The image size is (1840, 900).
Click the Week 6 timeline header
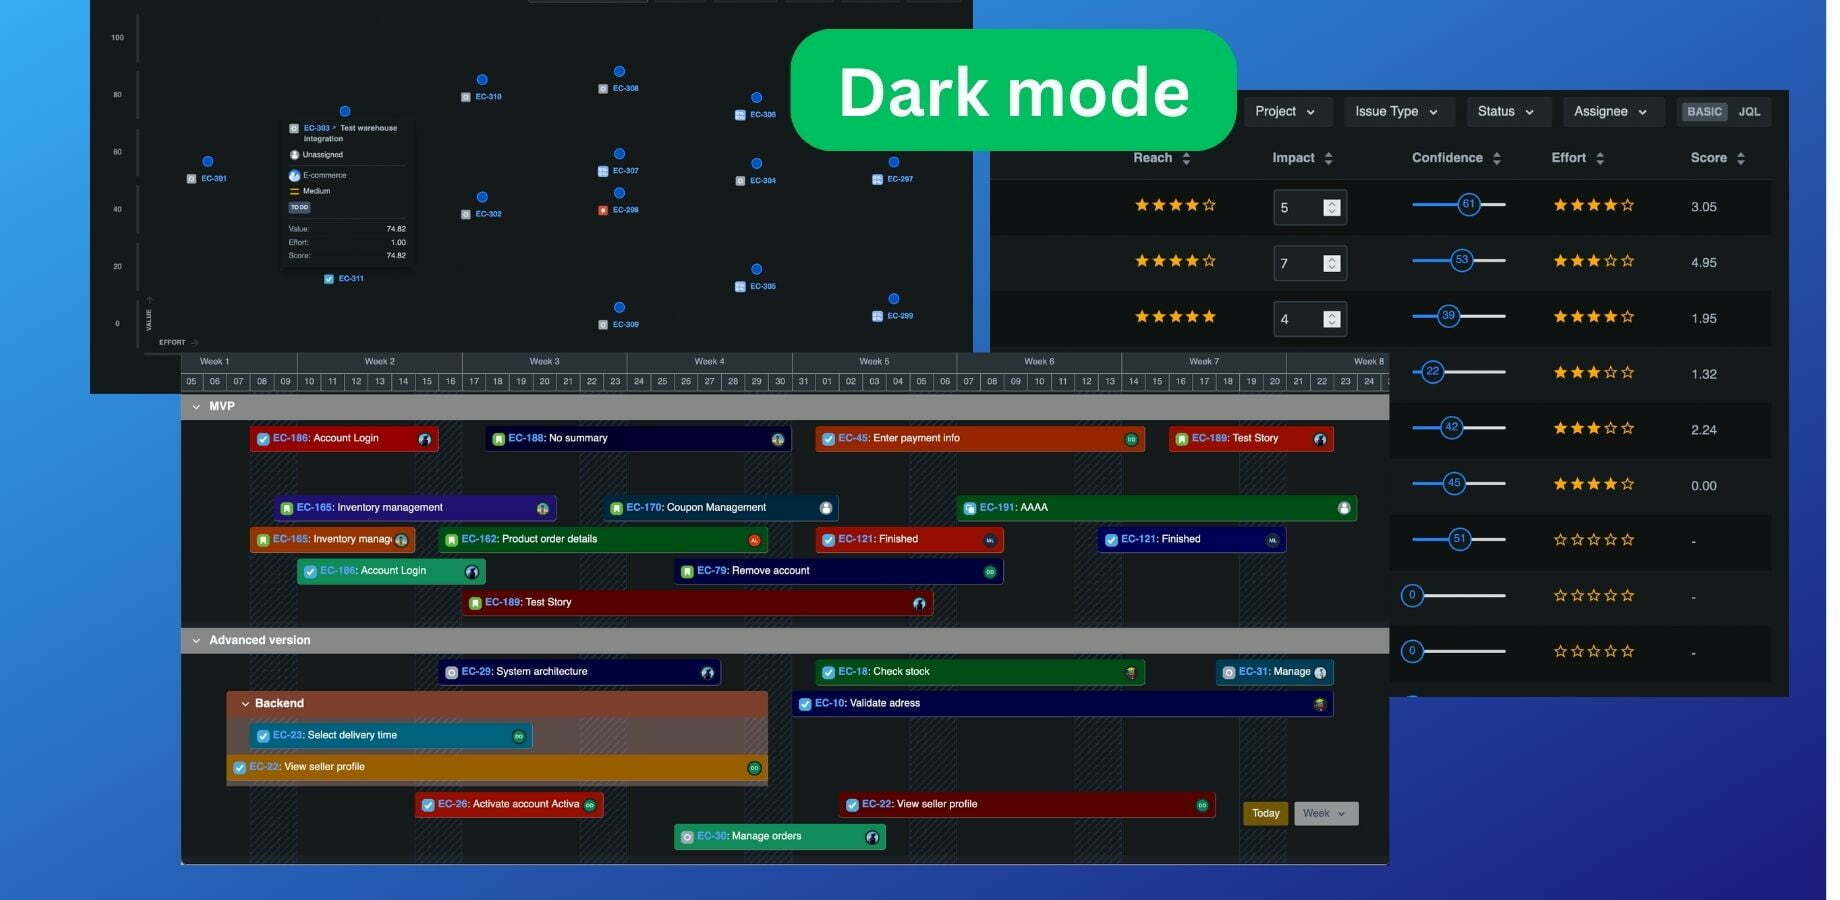point(1039,362)
